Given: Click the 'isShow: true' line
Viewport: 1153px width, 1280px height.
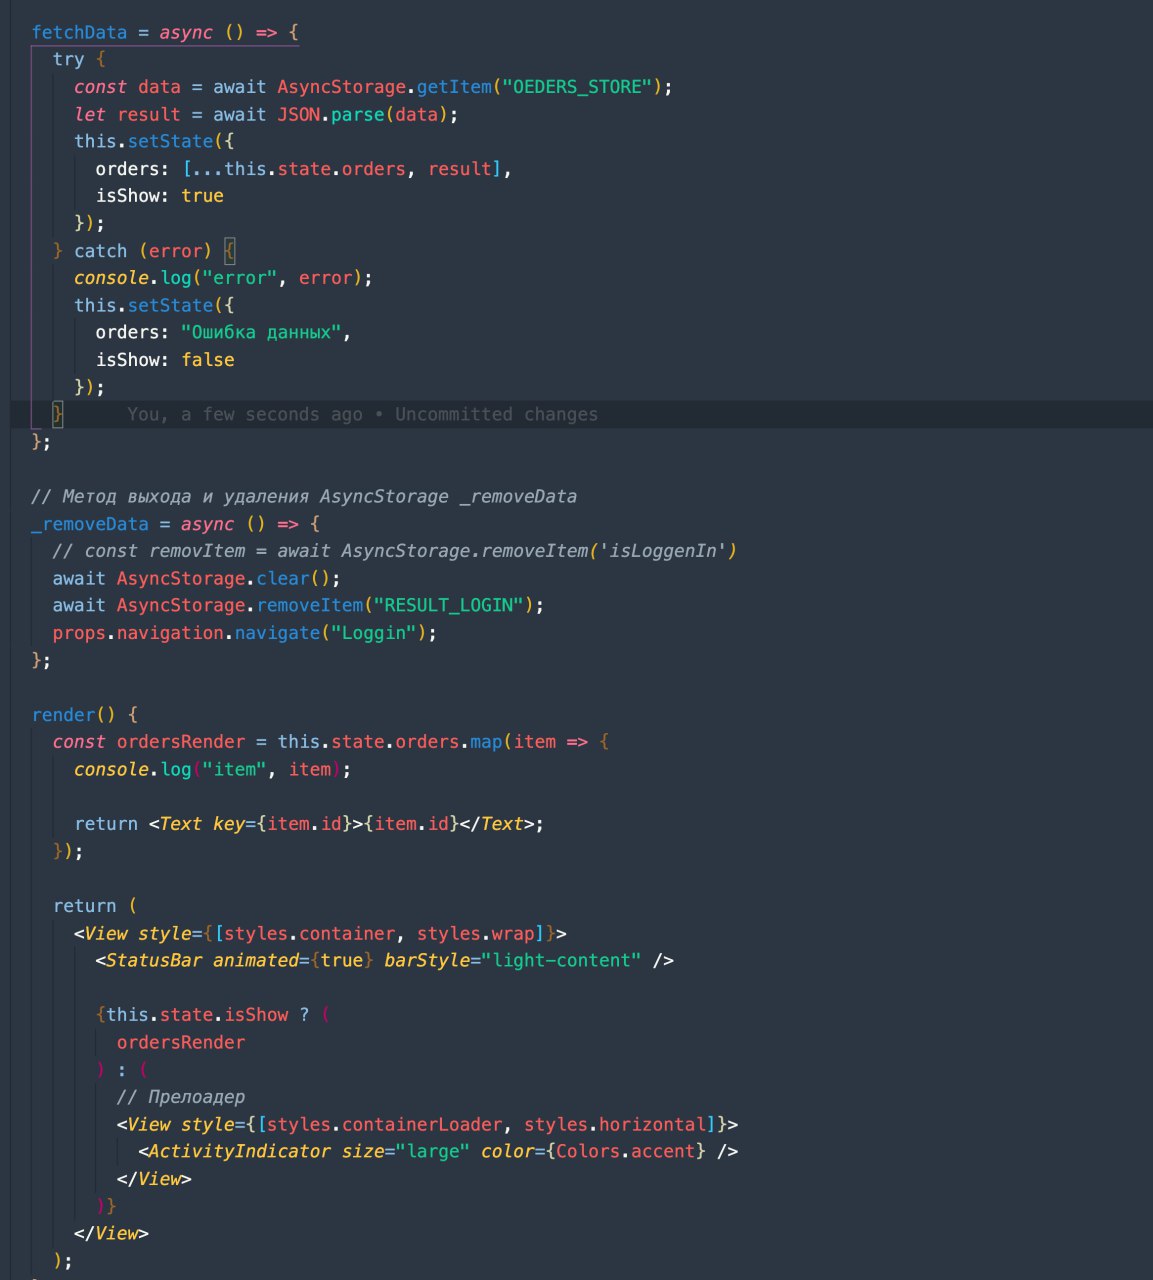Looking at the screenshot, I should (x=160, y=196).
